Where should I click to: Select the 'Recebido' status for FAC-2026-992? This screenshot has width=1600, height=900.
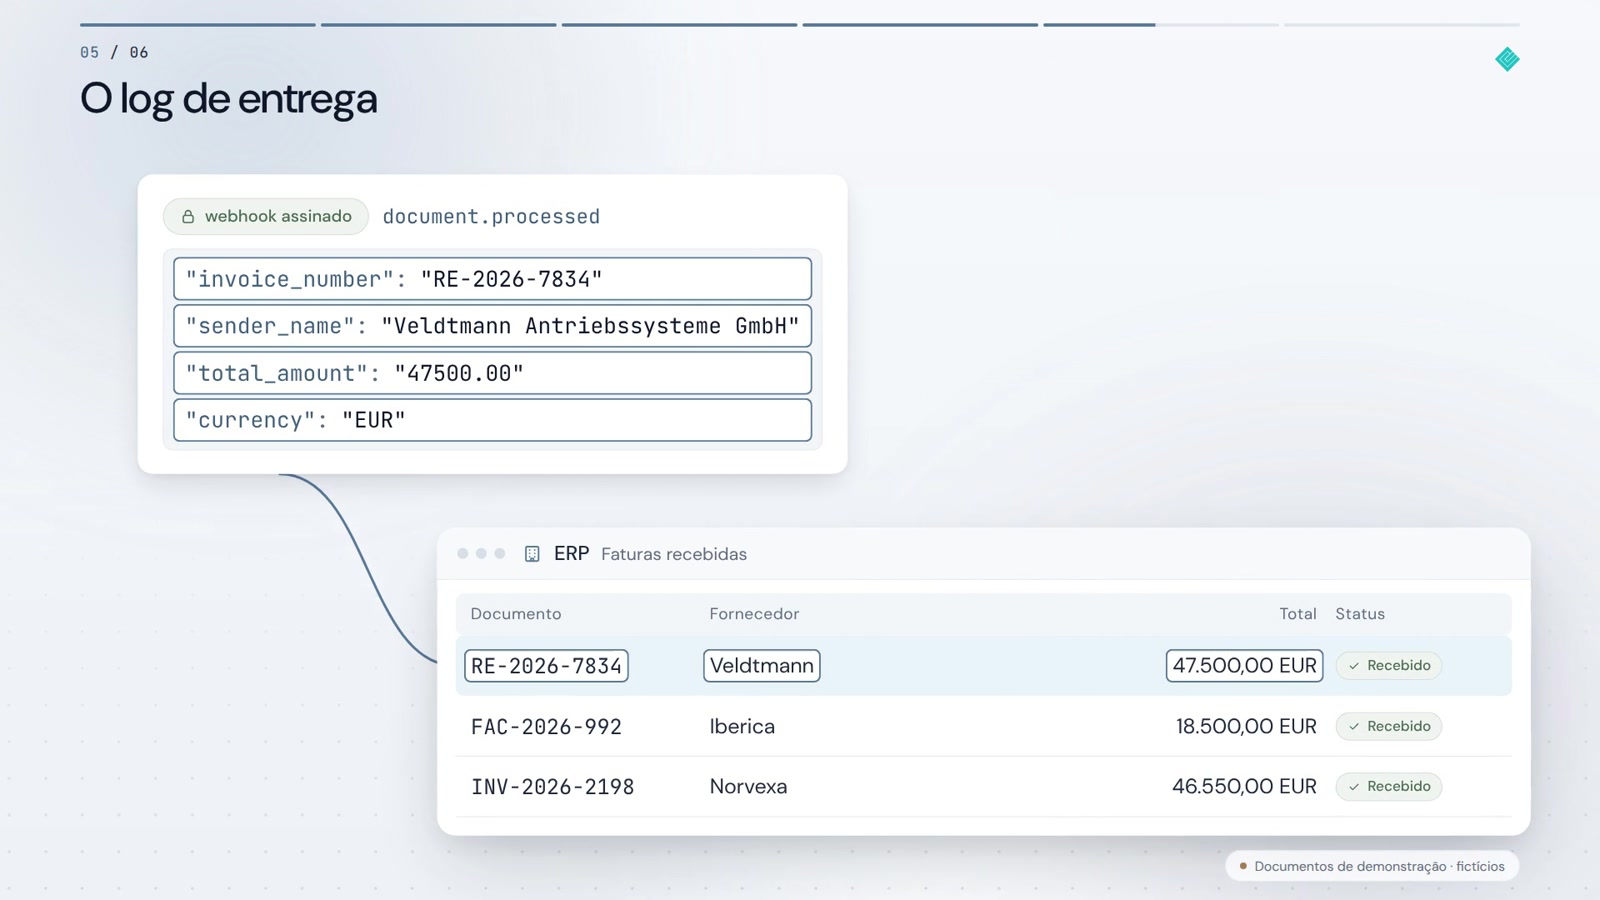click(1389, 727)
